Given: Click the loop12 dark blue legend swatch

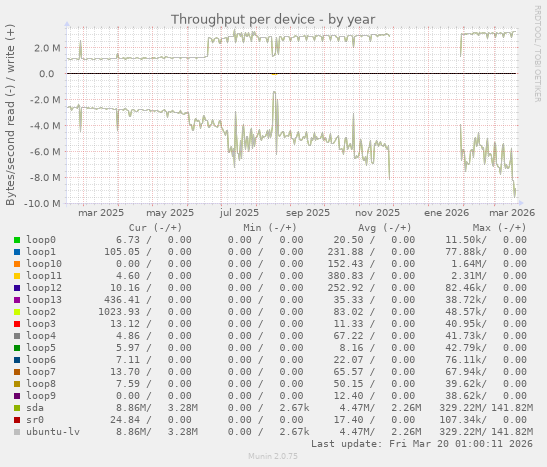Looking at the screenshot, I should [x=17, y=288].
